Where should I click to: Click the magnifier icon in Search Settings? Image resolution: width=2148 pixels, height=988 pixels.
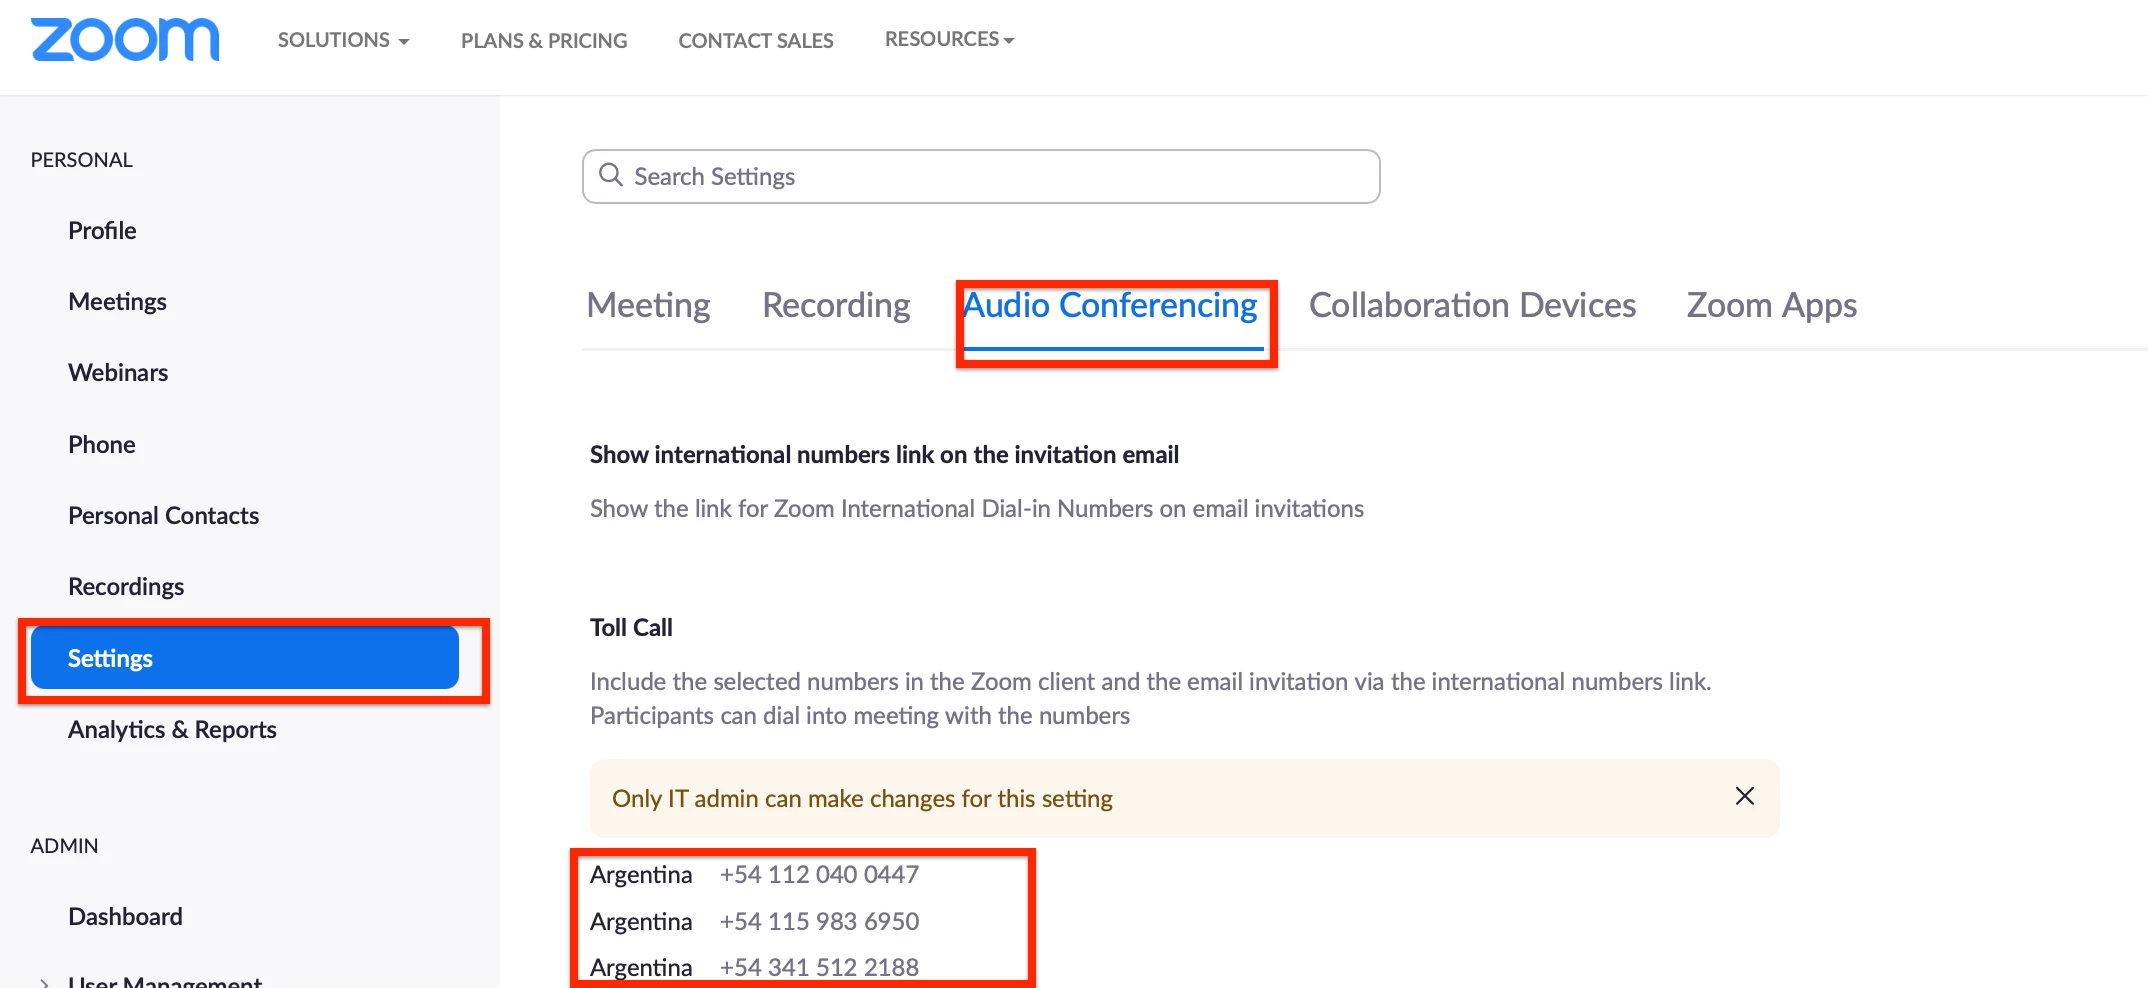(610, 175)
